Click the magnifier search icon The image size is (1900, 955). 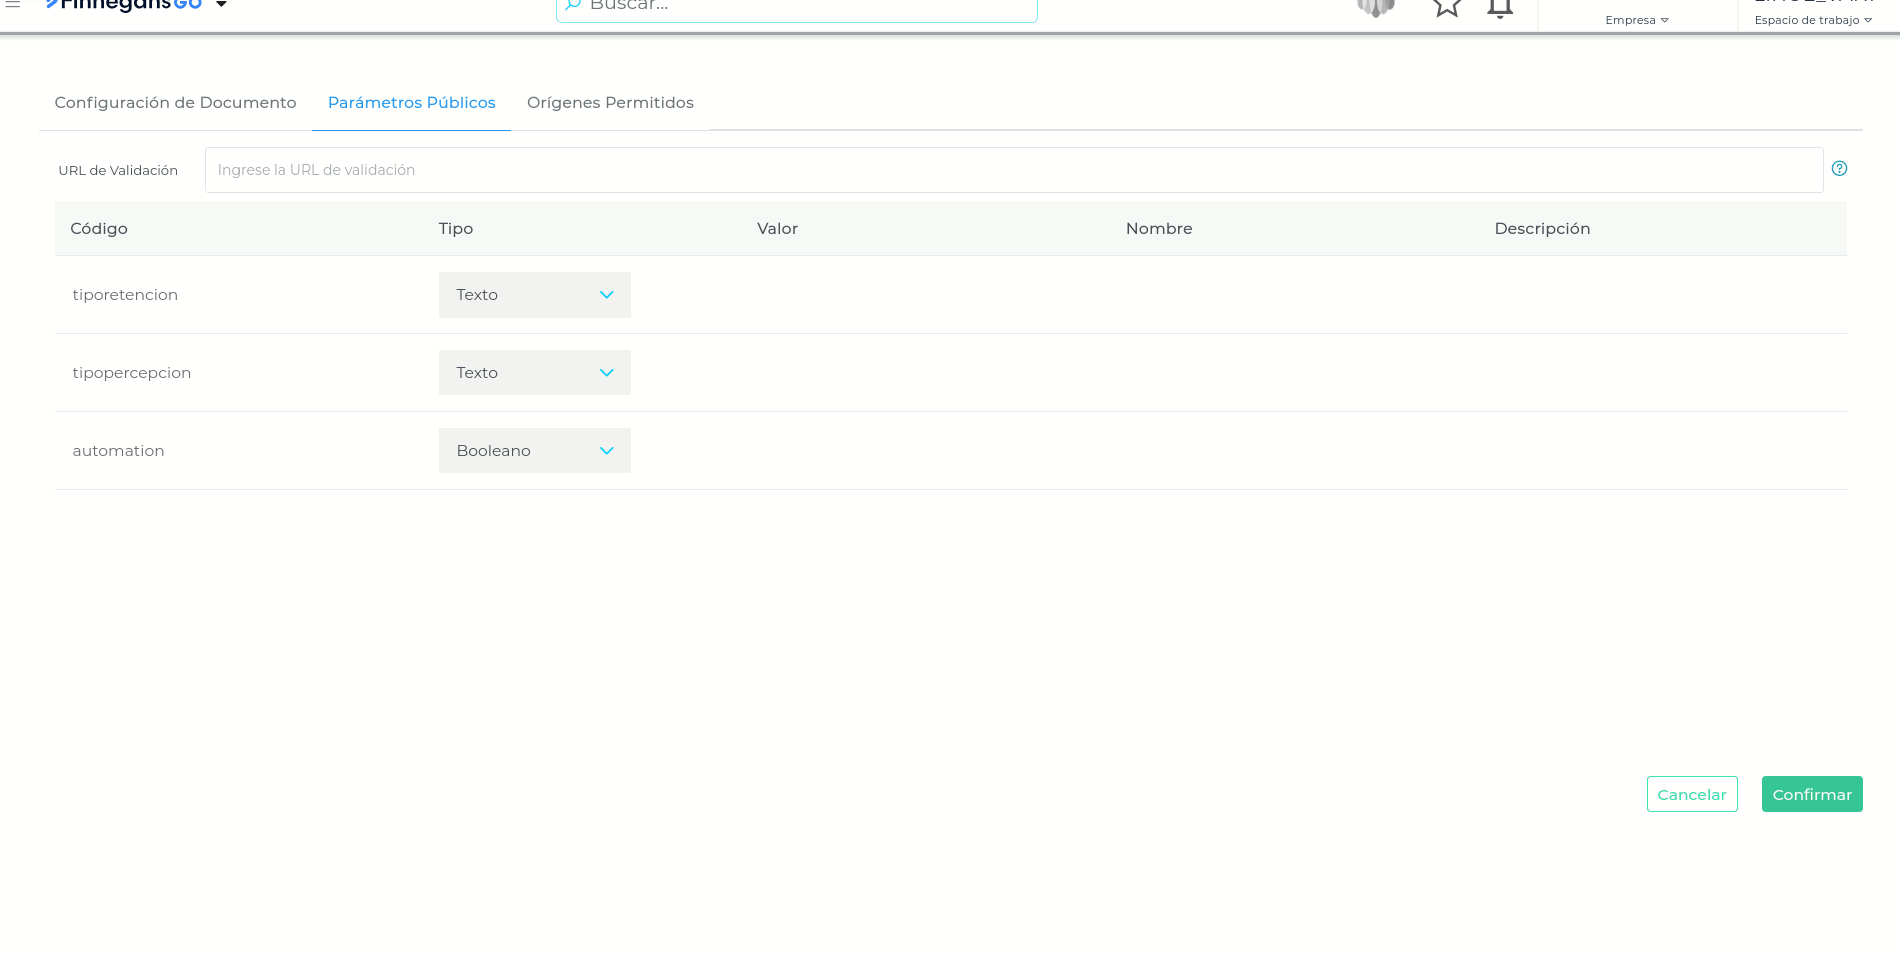(573, 5)
